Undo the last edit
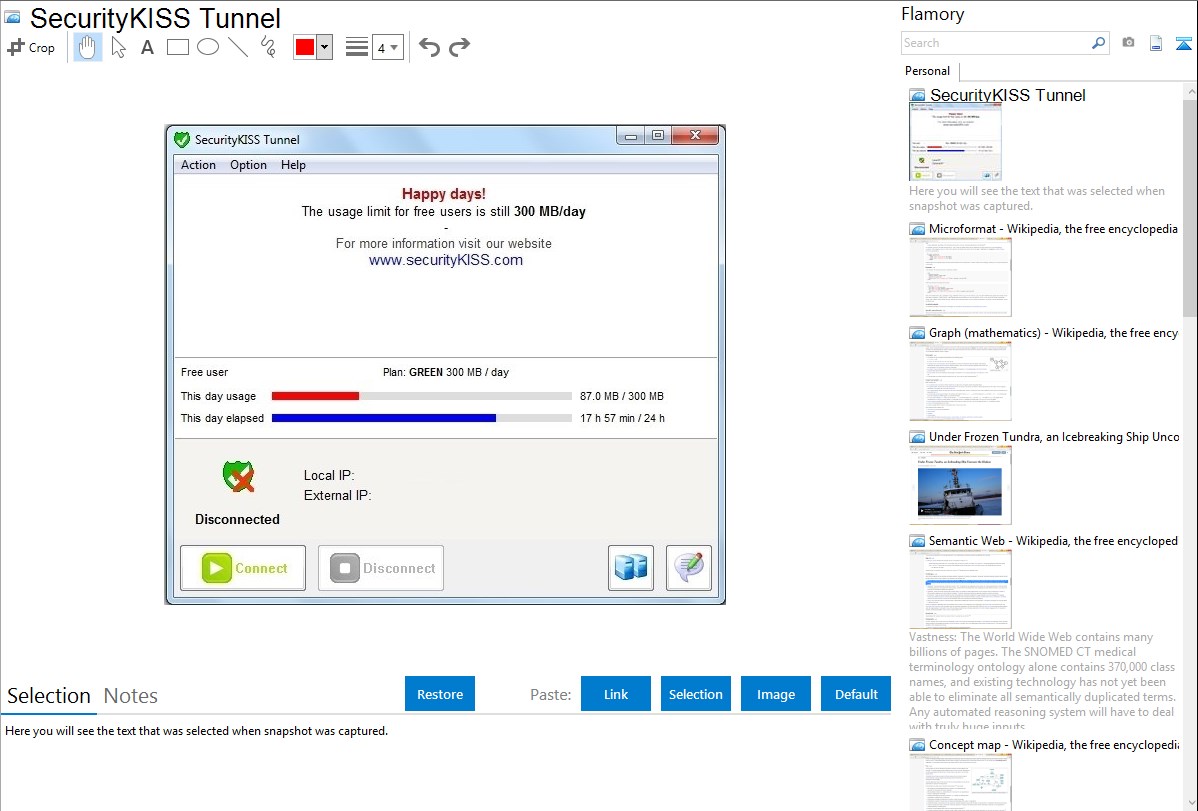 point(429,47)
